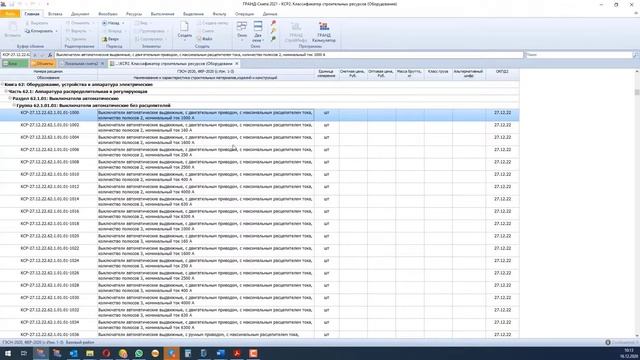Screen dimensions: 640x360
Task: Switch to the Объекты document tab
Action: point(43,64)
